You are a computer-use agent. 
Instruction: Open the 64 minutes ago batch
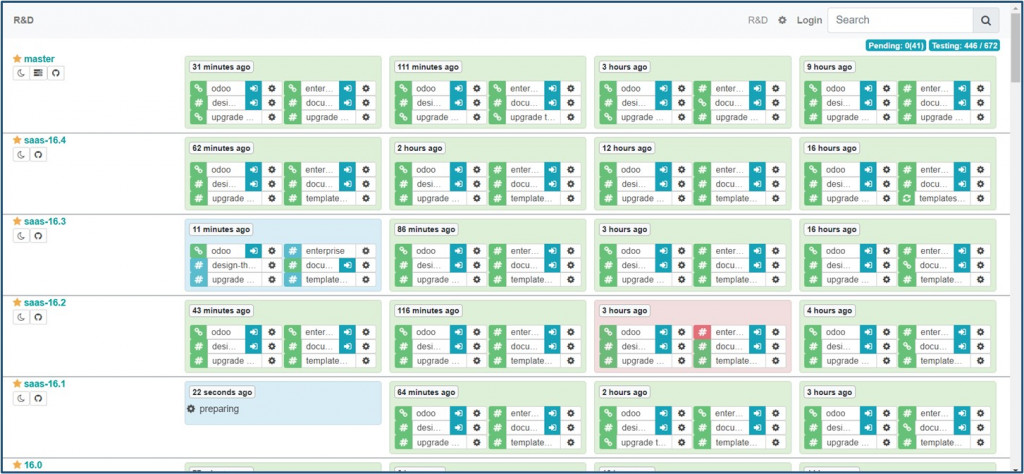[x=426, y=392]
